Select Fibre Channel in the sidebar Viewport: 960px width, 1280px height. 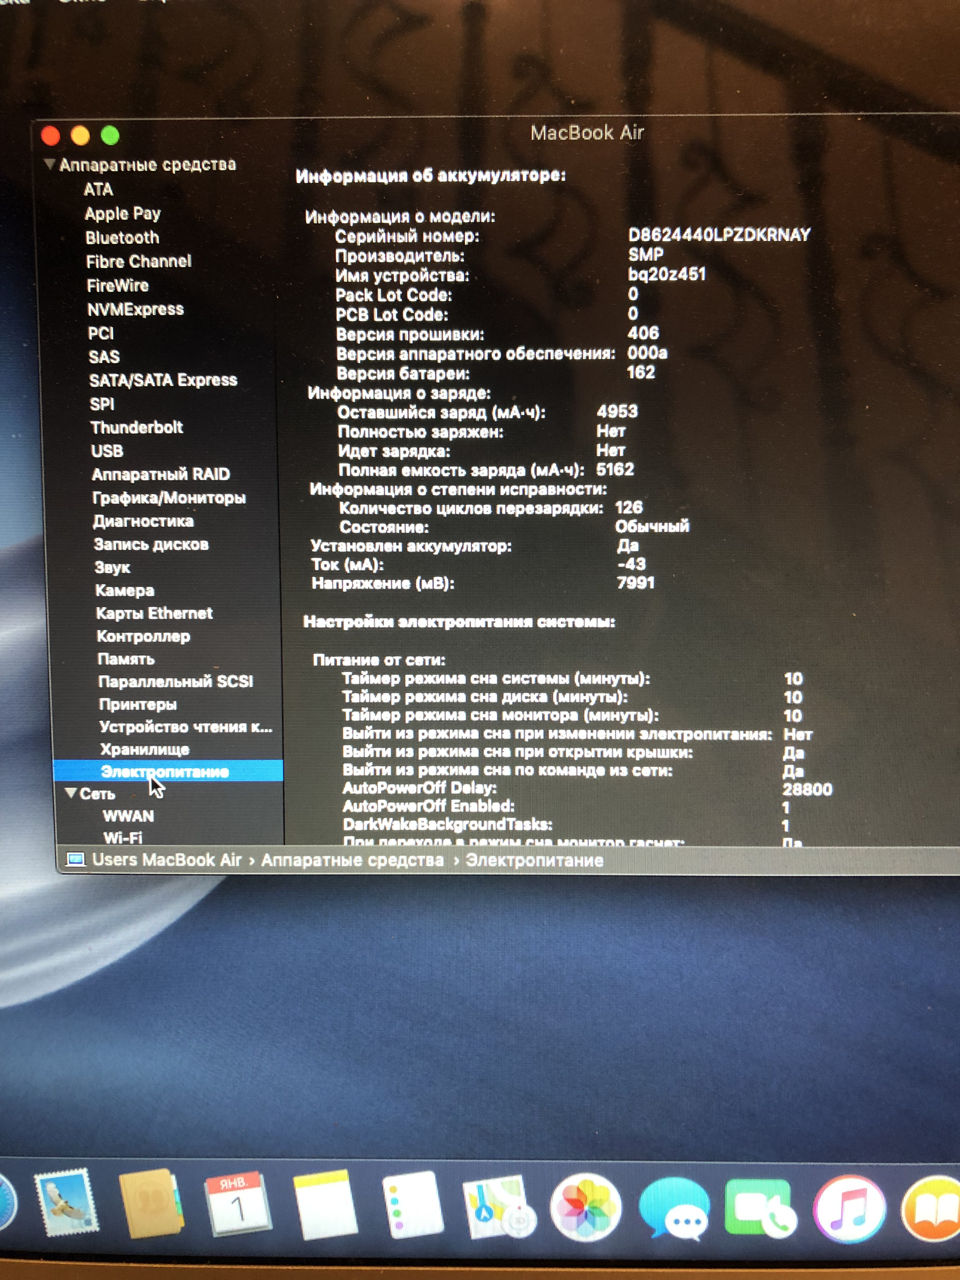pyautogui.click(x=138, y=261)
